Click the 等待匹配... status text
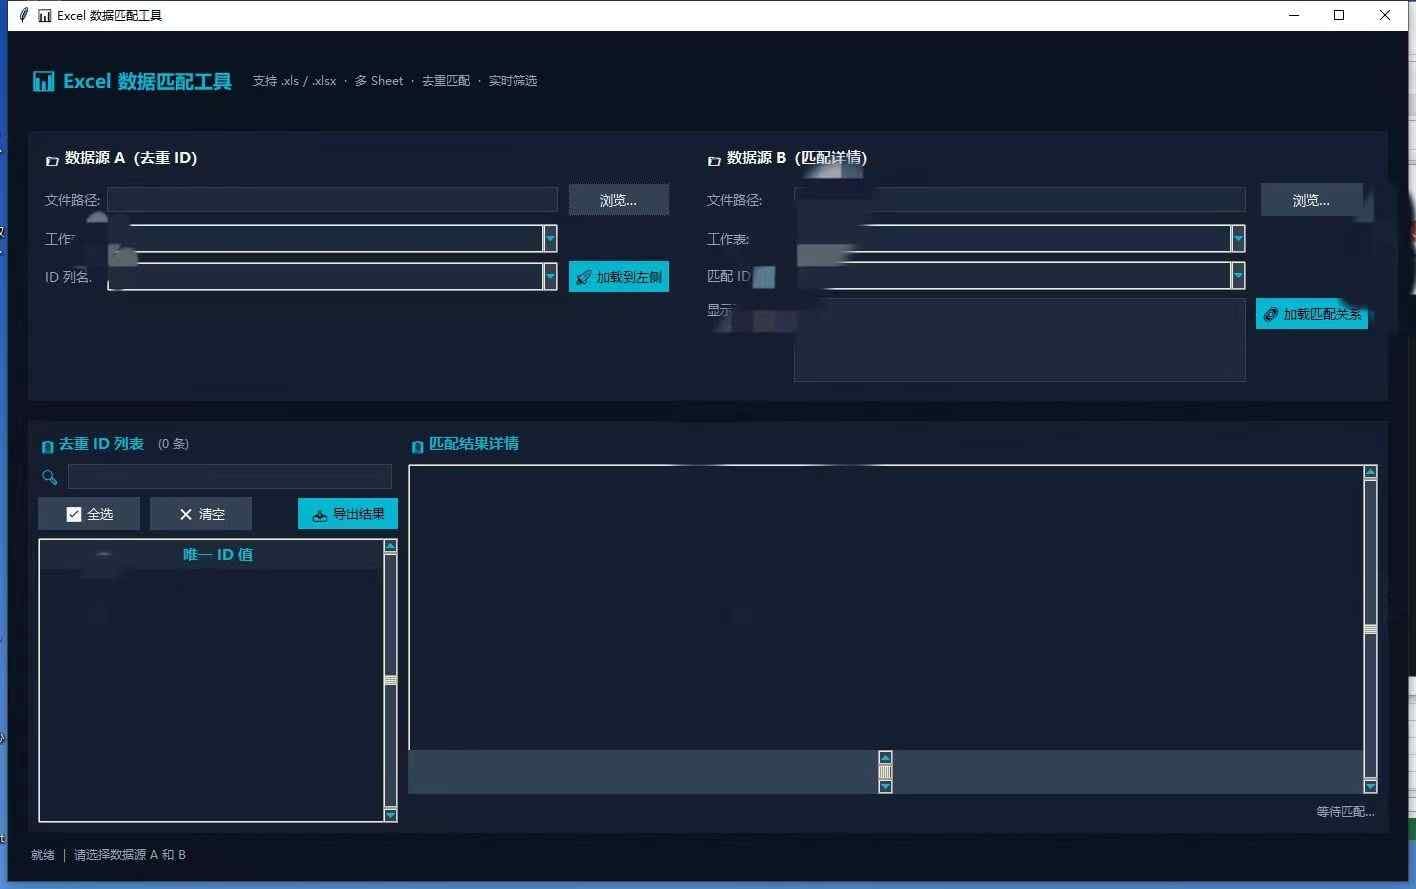The height and width of the screenshot is (889, 1416). 1345,812
